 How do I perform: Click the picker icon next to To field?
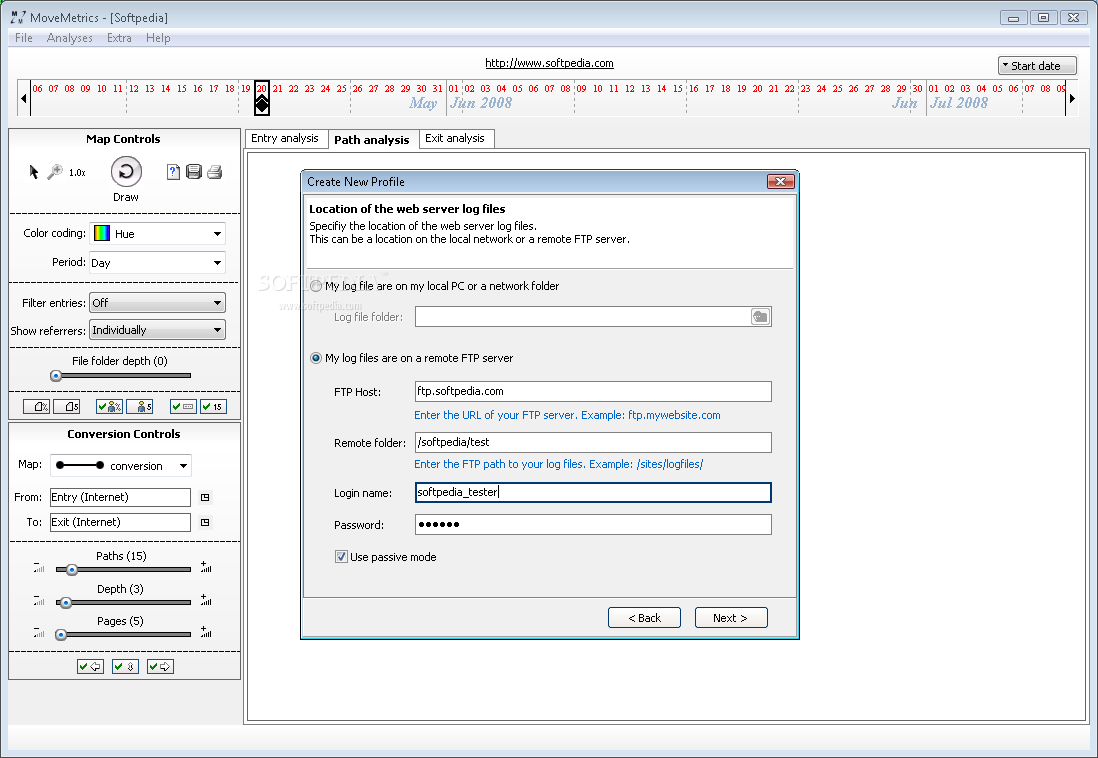point(205,523)
